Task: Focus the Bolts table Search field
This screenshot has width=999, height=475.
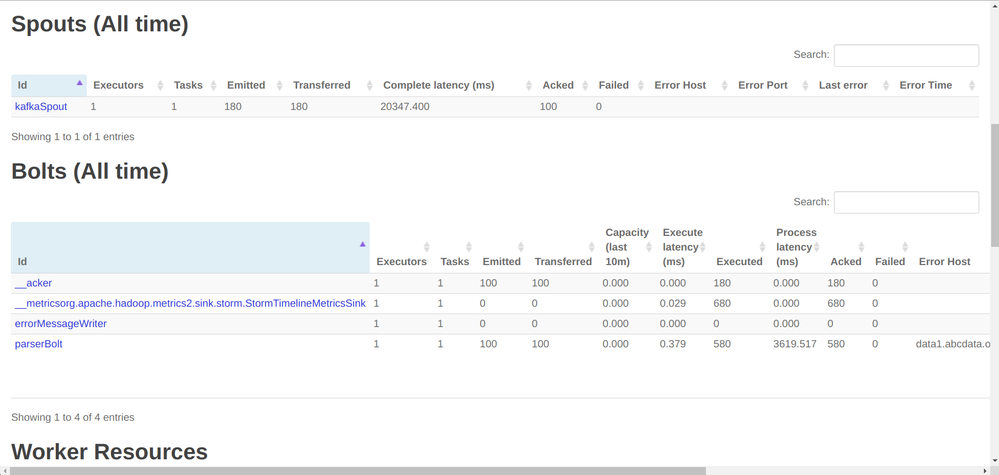Action: pyautogui.click(x=906, y=202)
